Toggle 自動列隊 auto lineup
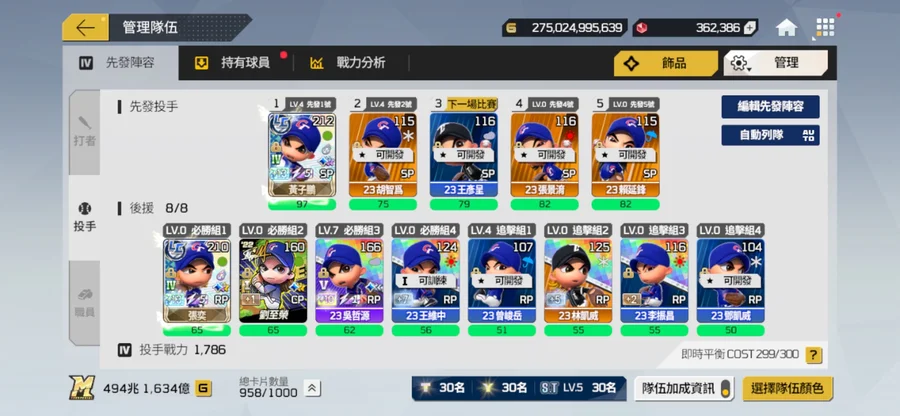This screenshot has width=900, height=416. point(770,135)
